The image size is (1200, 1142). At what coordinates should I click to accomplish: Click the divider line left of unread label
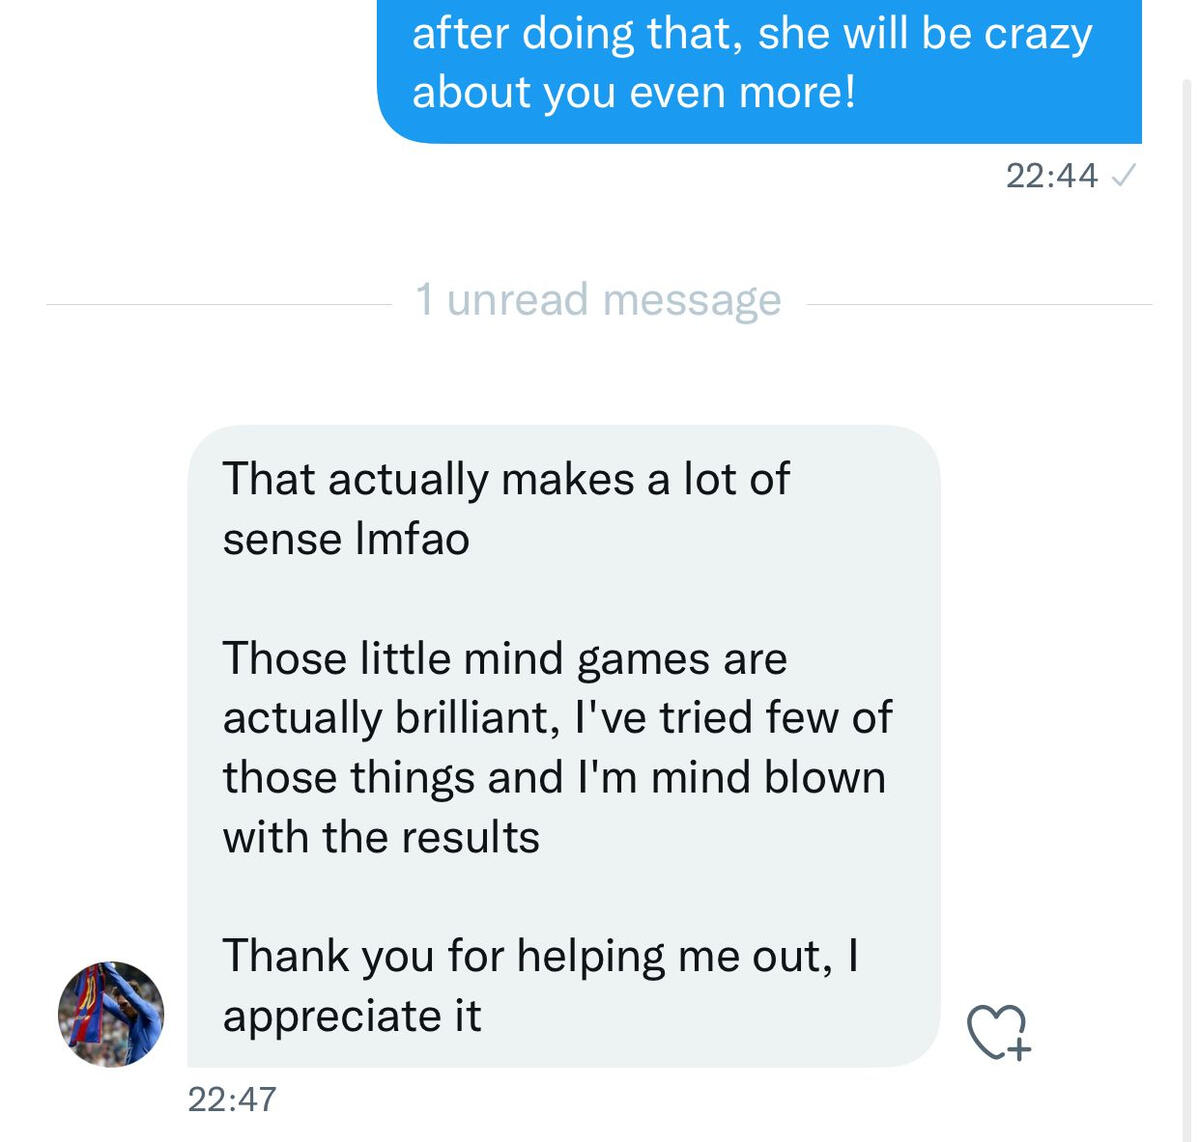pos(220,304)
